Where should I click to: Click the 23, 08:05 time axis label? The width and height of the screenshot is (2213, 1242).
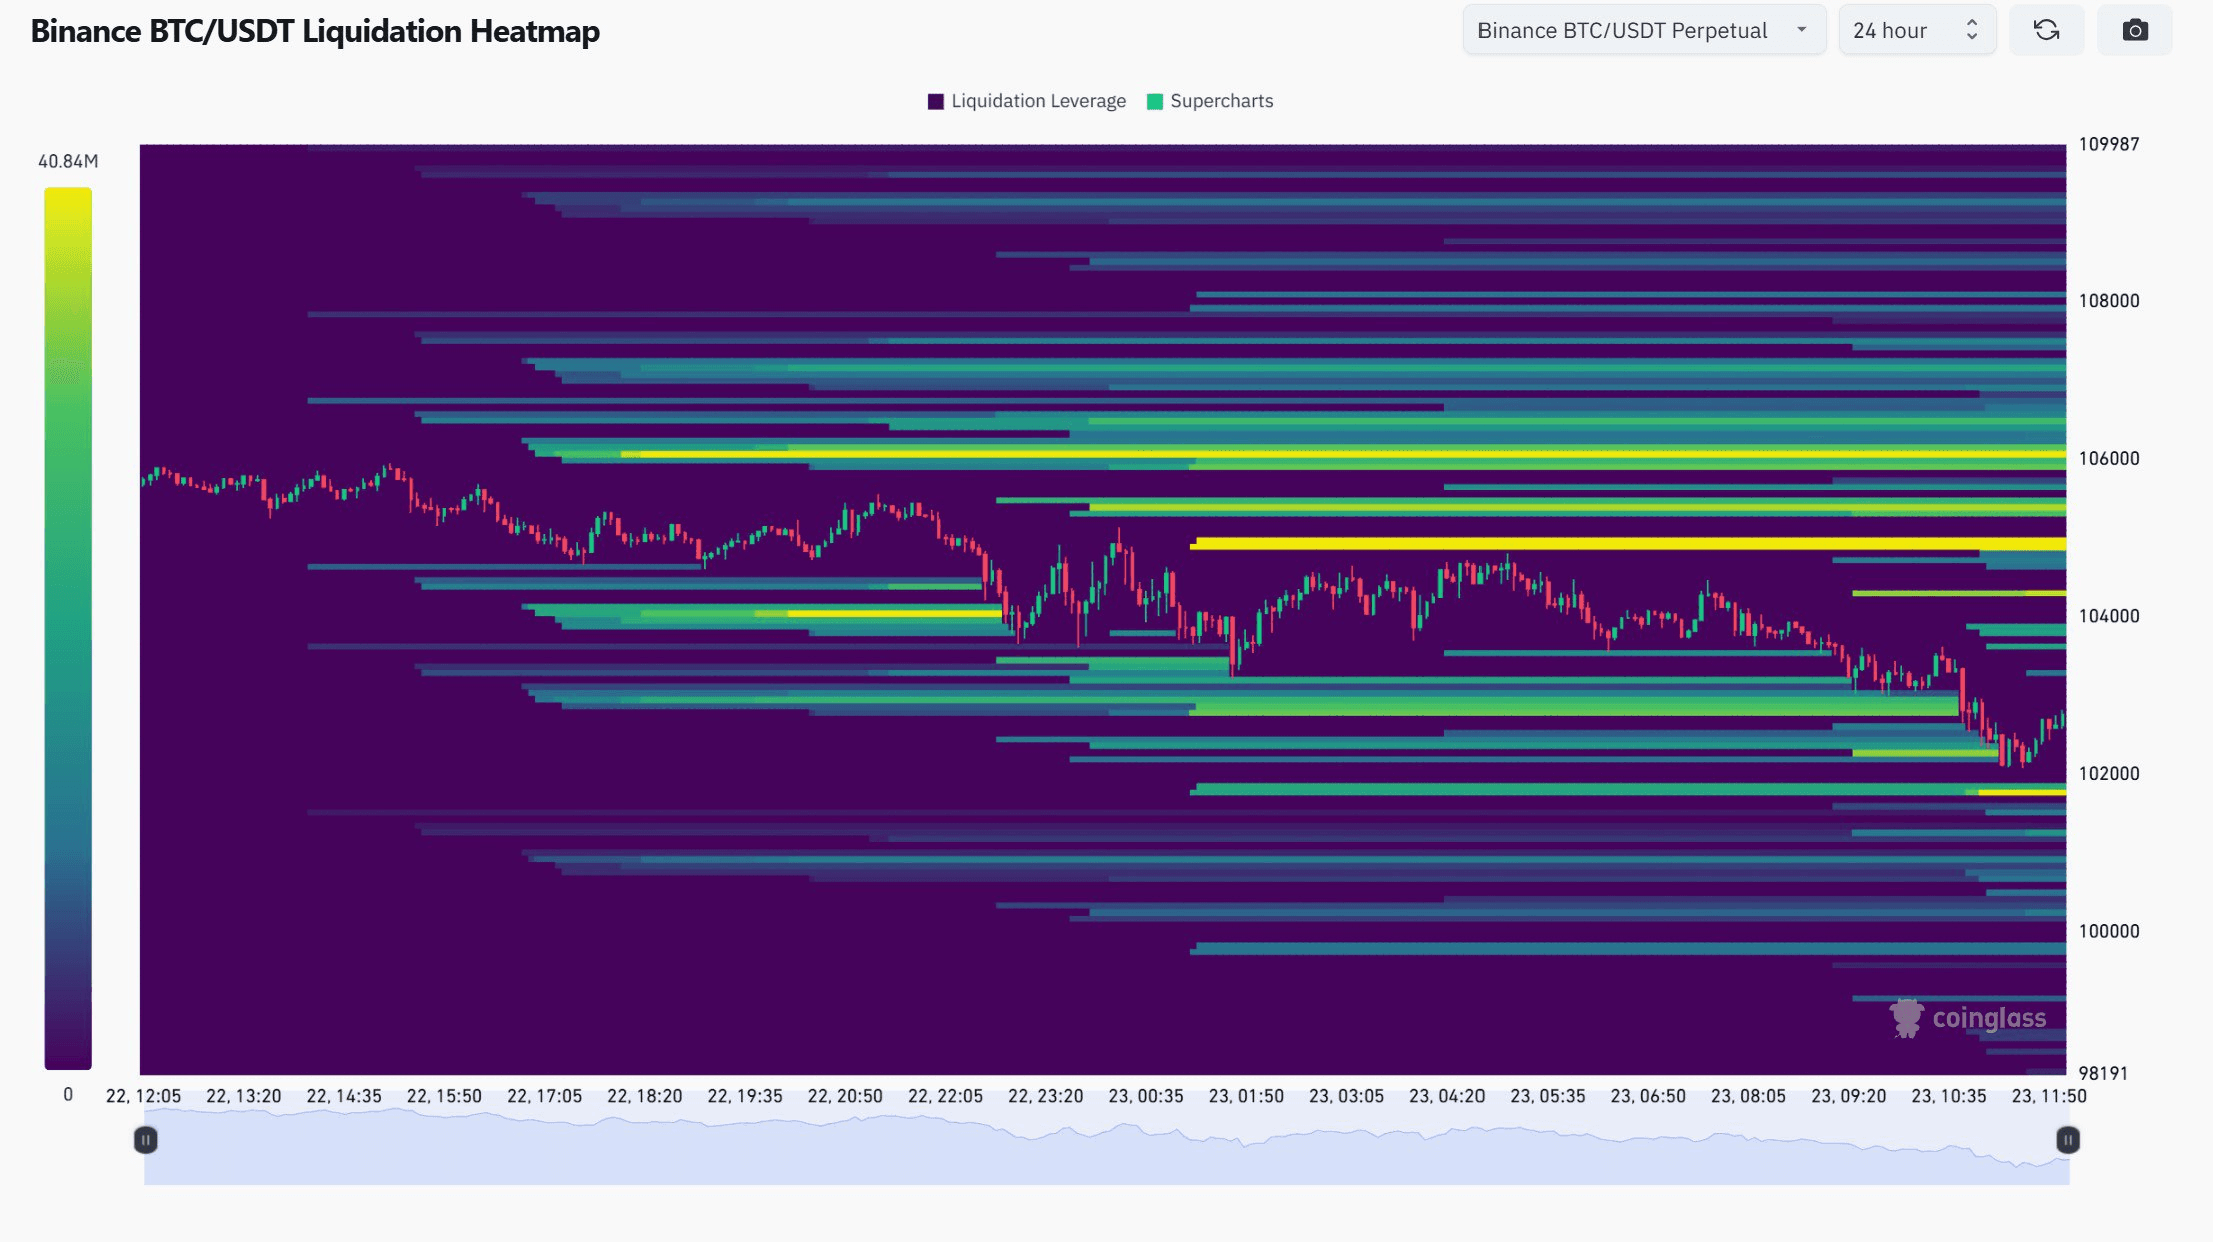coord(1748,1096)
